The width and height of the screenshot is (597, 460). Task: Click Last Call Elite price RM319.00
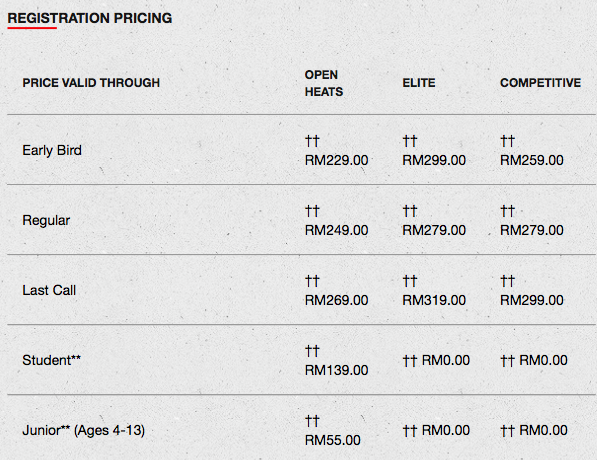coord(434,300)
